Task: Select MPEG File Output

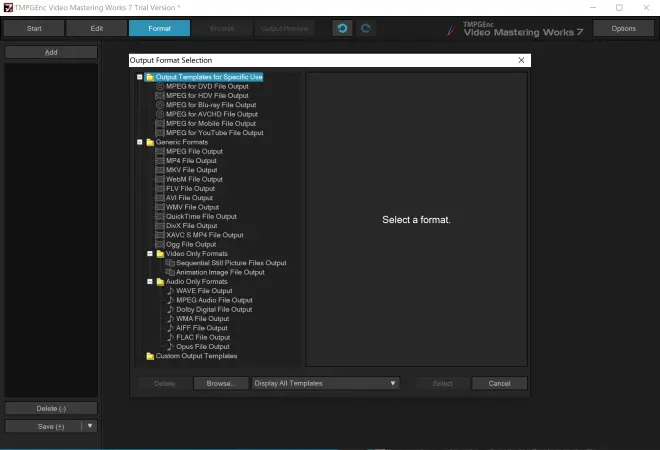Action: 194,151
